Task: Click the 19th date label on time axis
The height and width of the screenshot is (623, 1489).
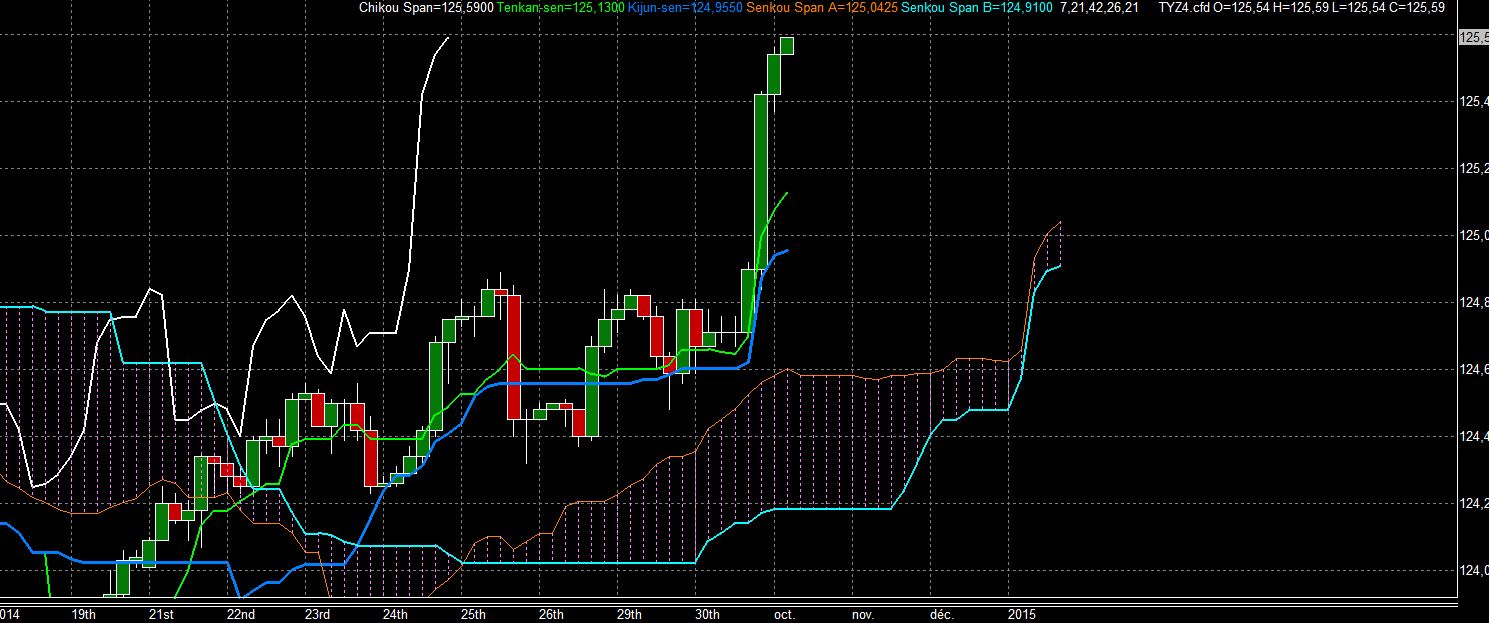Action: [x=84, y=613]
